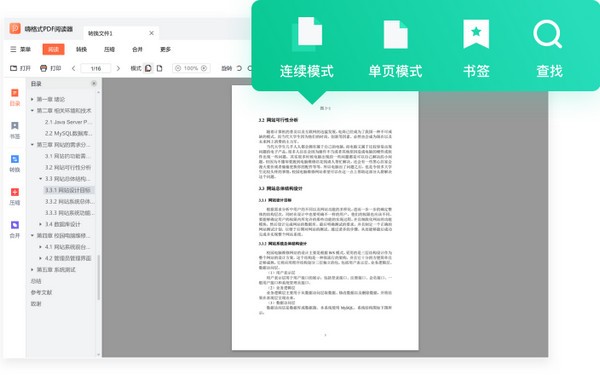Click the 压缩 compress sidebar icon

pyautogui.click(x=15, y=196)
